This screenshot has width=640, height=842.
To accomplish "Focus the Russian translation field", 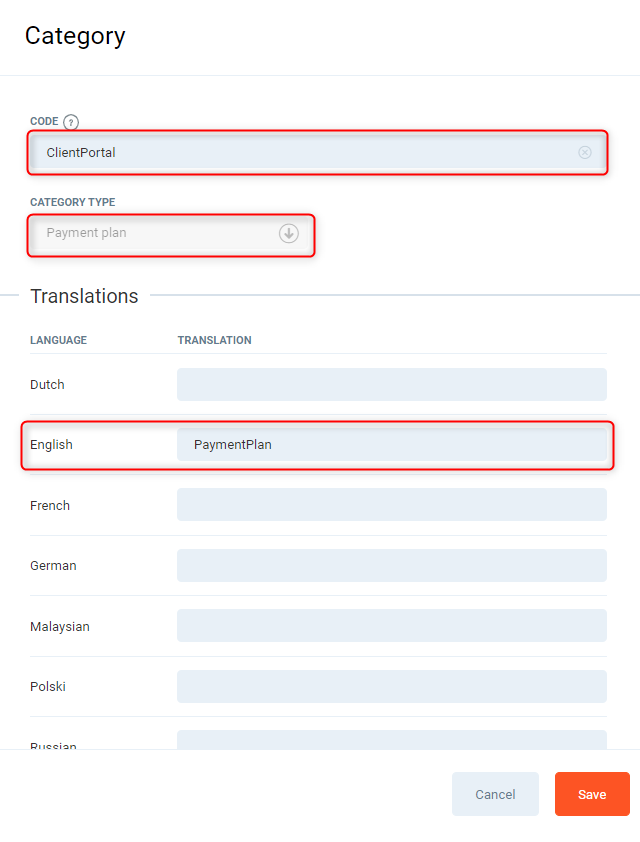I will coord(391,740).
